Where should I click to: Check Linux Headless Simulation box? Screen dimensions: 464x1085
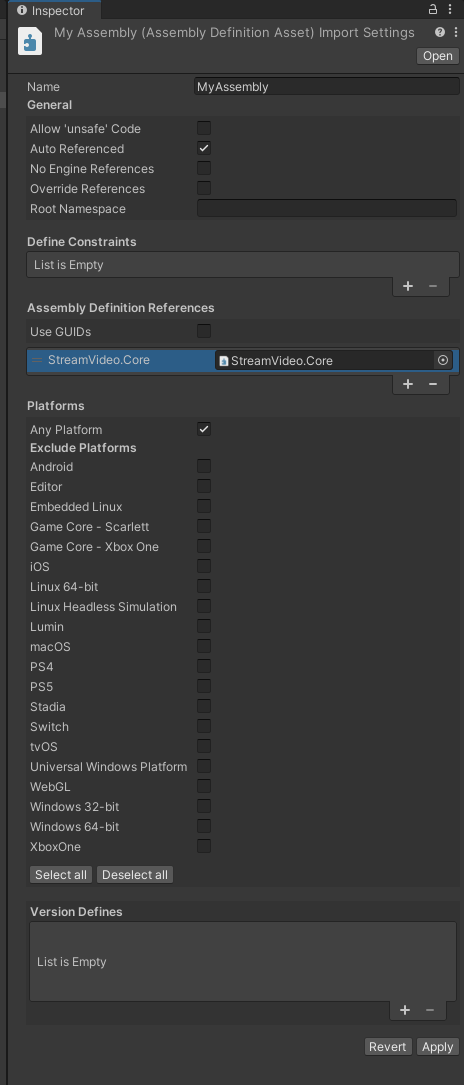204,606
